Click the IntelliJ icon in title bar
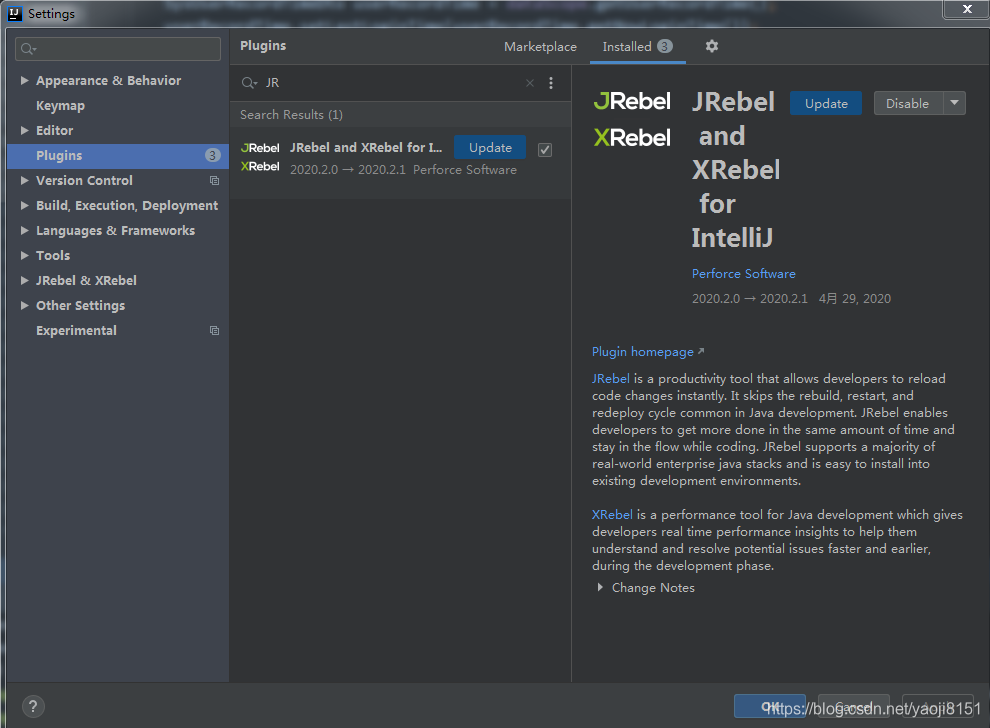Image resolution: width=990 pixels, height=728 pixels. coord(15,13)
